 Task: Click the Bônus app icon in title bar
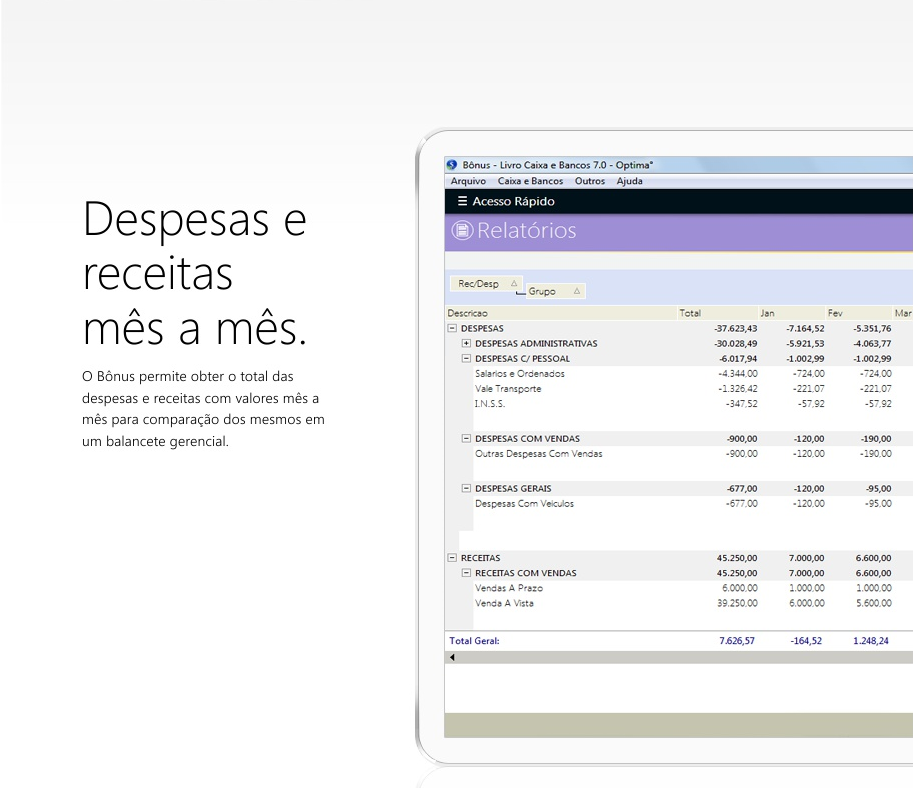(452, 165)
